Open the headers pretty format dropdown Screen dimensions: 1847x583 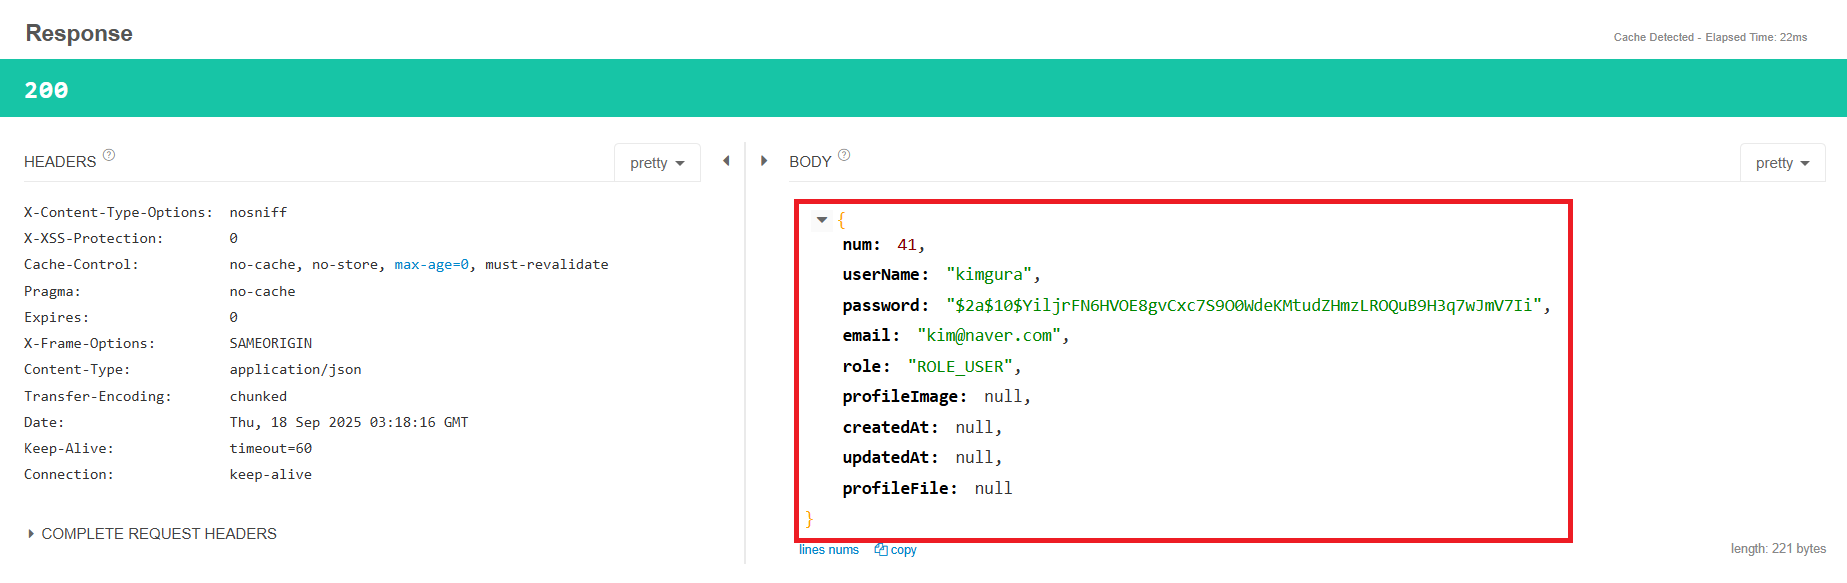657,163
